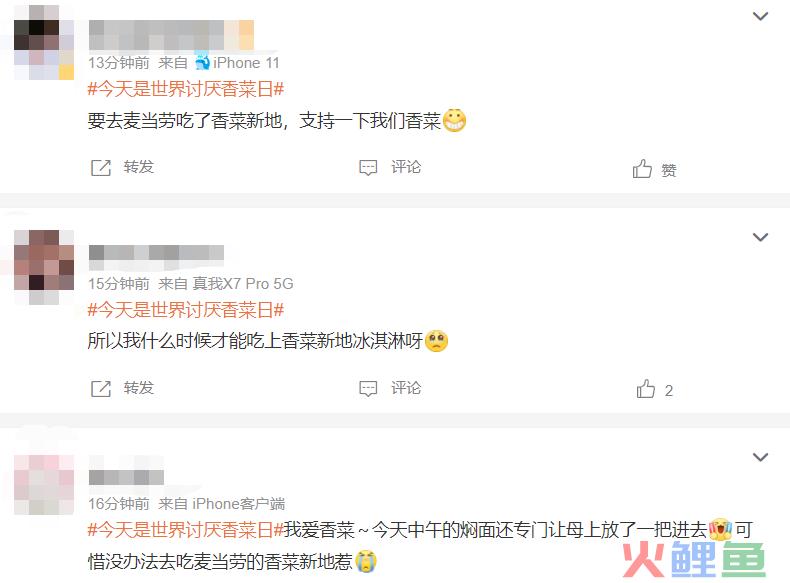Screen dimensions: 790x583
Task: Expand first post options chevron
Action: click(760, 16)
